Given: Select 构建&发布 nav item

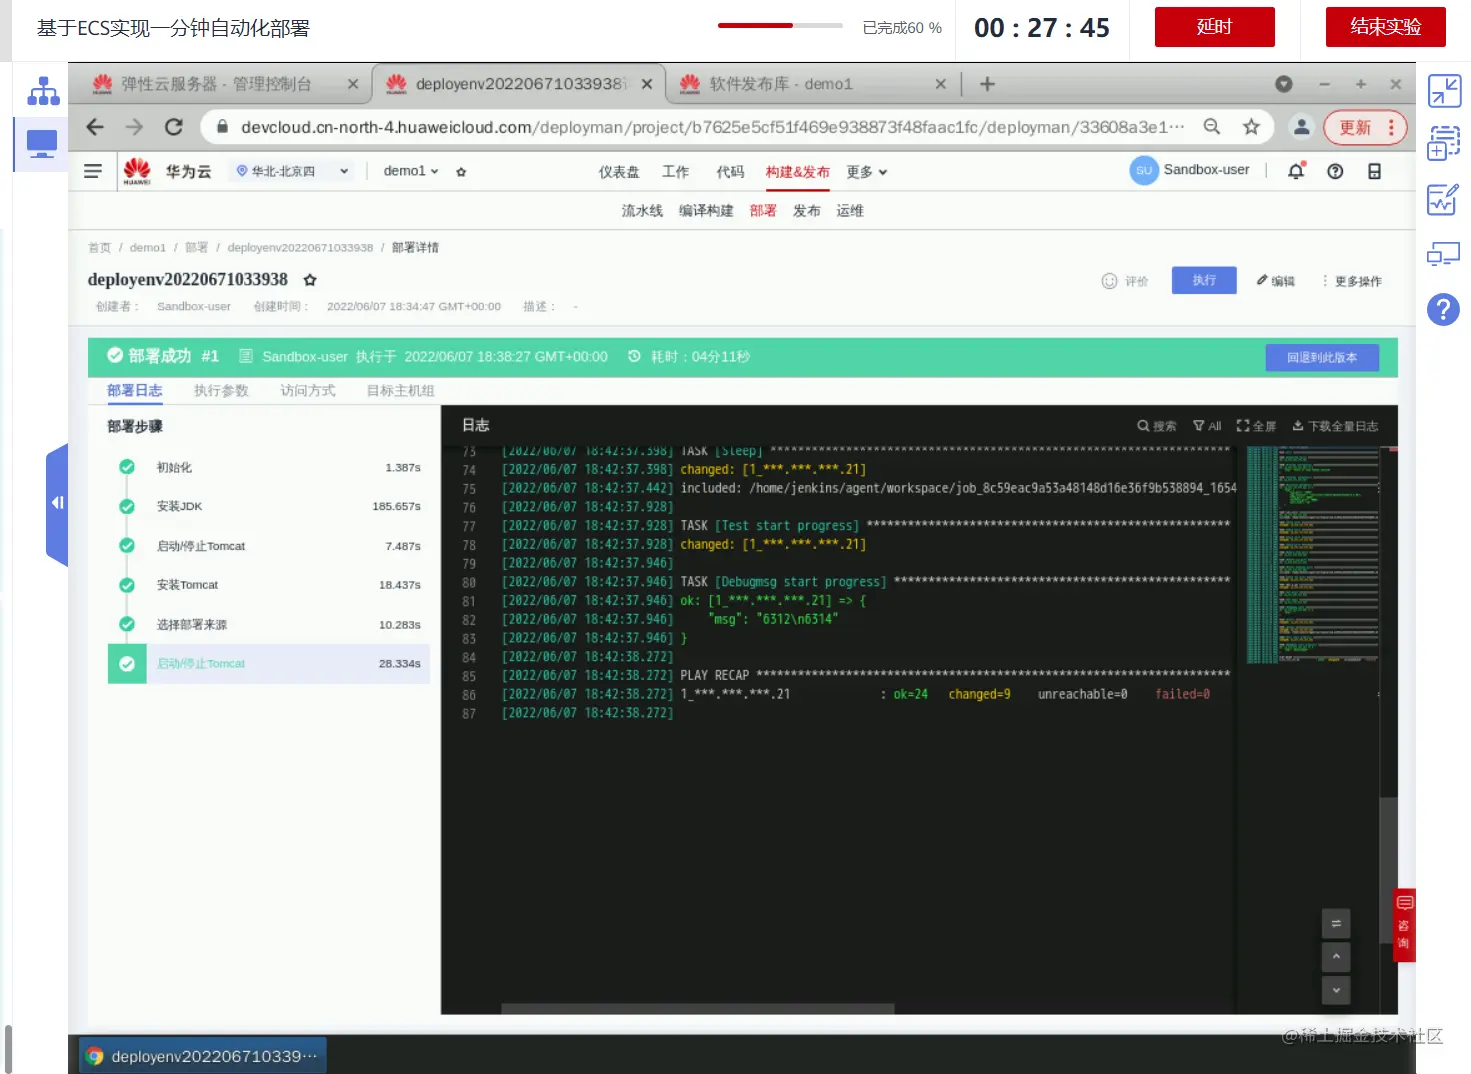Looking at the screenshot, I should coord(797,172).
